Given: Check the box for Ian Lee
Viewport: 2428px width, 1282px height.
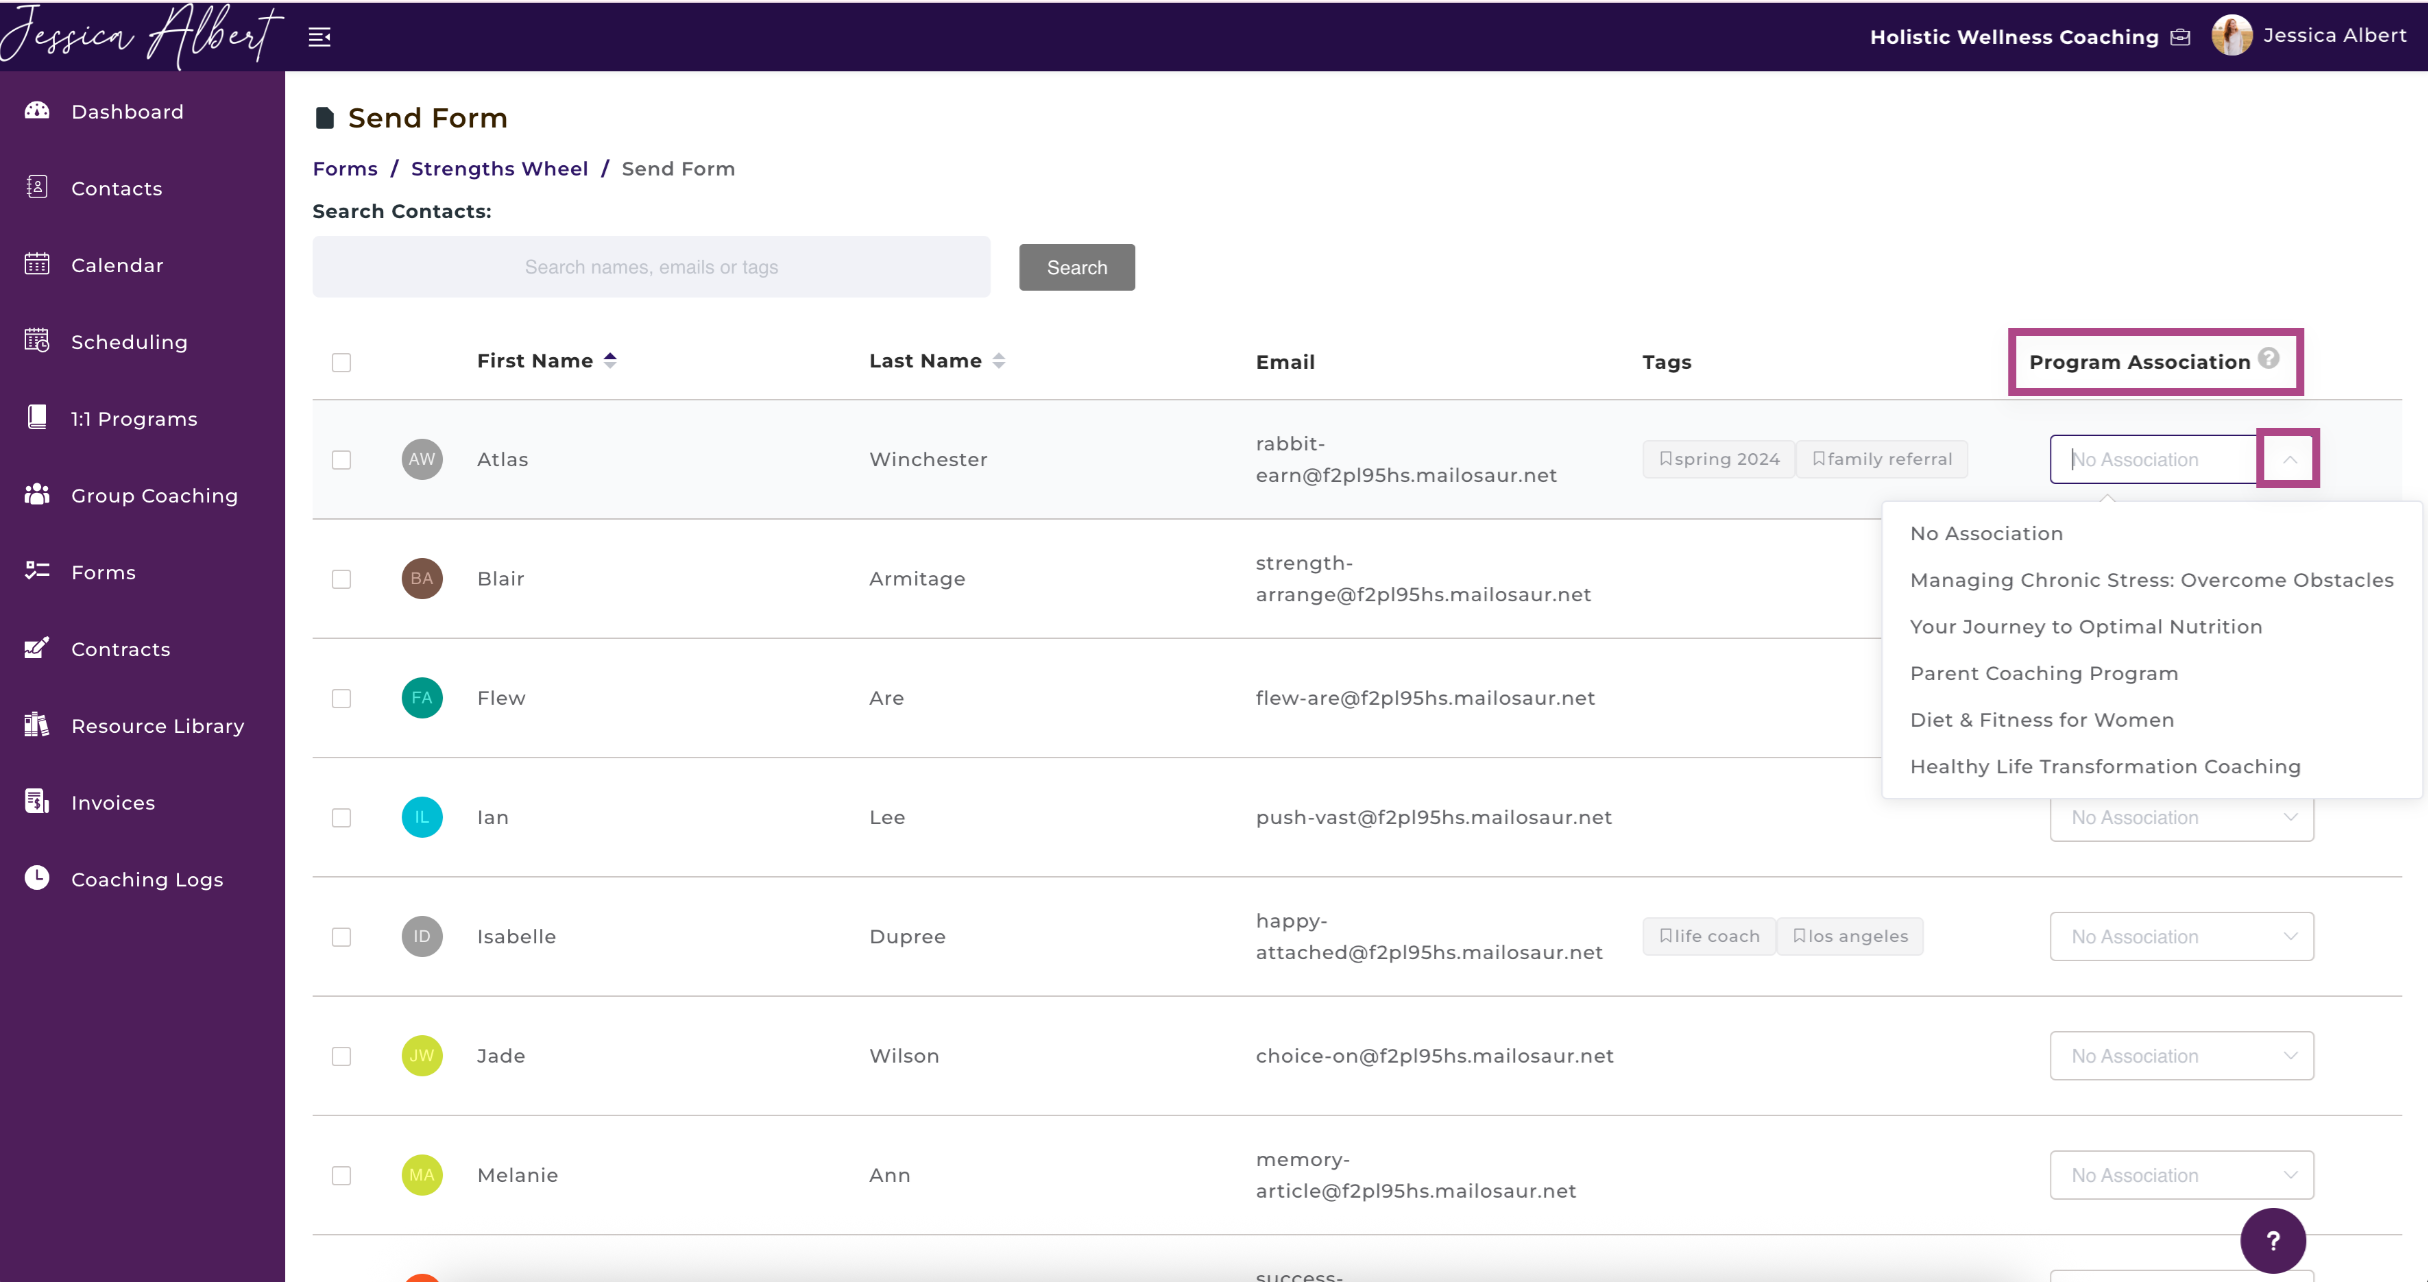Looking at the screenshot, I should tap(341, 817).
